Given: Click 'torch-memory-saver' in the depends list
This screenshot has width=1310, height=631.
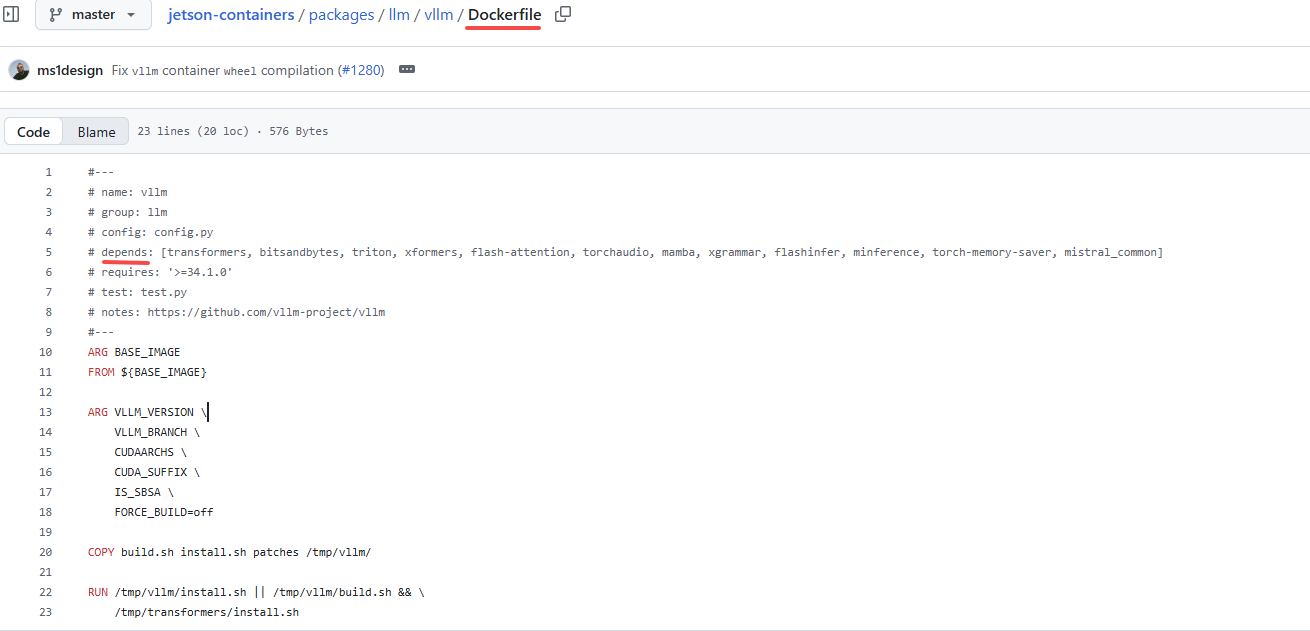Looking at the screenshot, I should click(x=992, y=252).
